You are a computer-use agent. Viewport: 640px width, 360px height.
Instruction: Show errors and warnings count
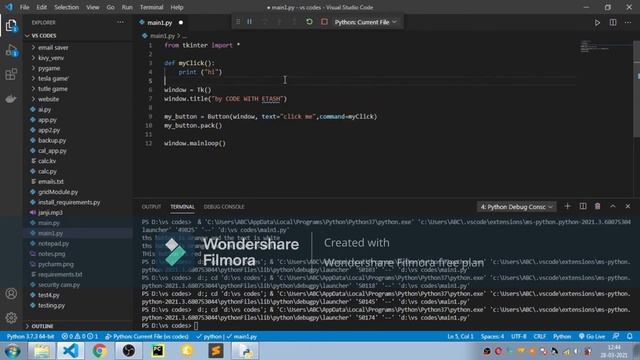[x=80, y=336]
